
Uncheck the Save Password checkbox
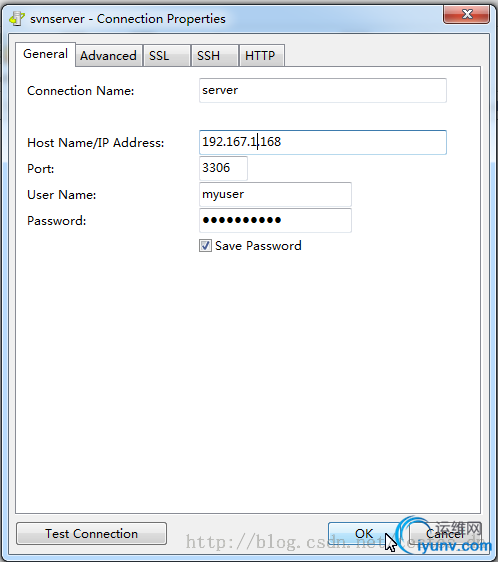point(205,246)
